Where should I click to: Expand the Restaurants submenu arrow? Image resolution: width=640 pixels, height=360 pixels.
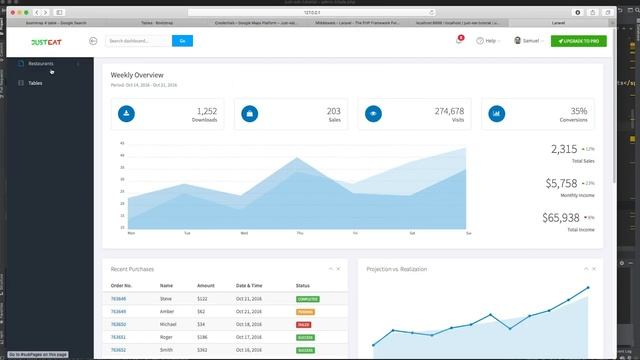(78, 64)
